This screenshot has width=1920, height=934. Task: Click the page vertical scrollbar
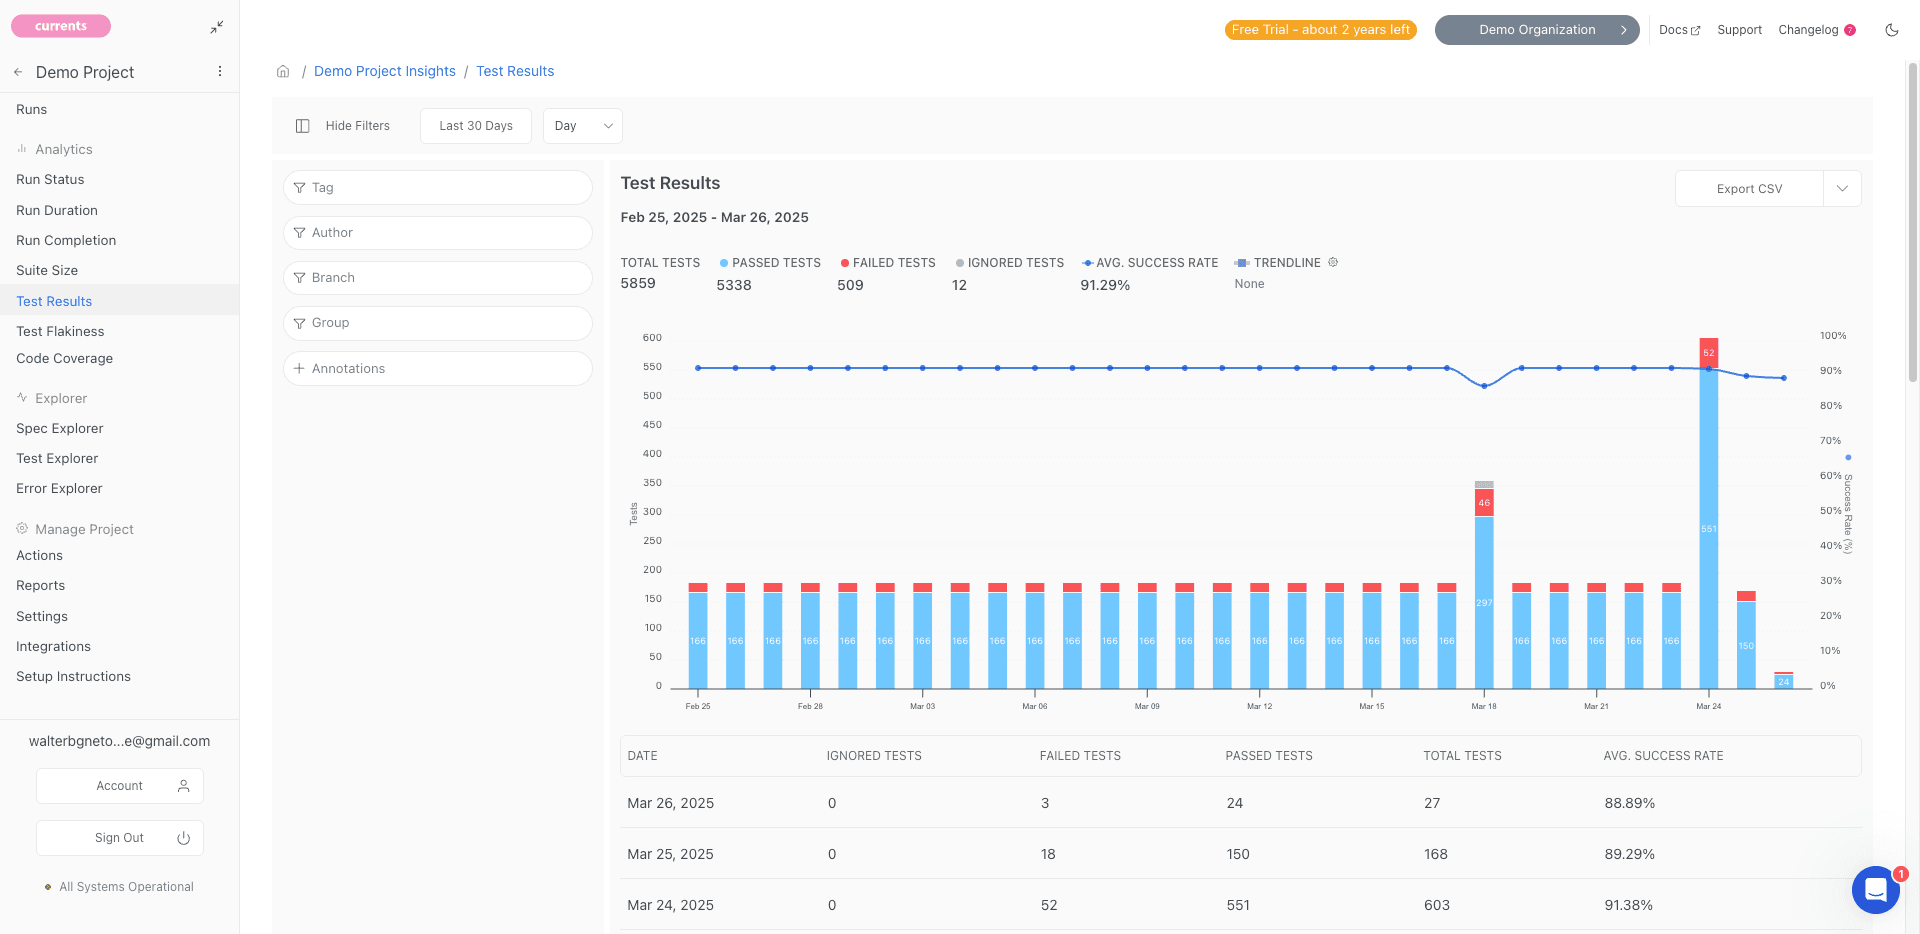pyautogui.click(x=1913, y=220)
